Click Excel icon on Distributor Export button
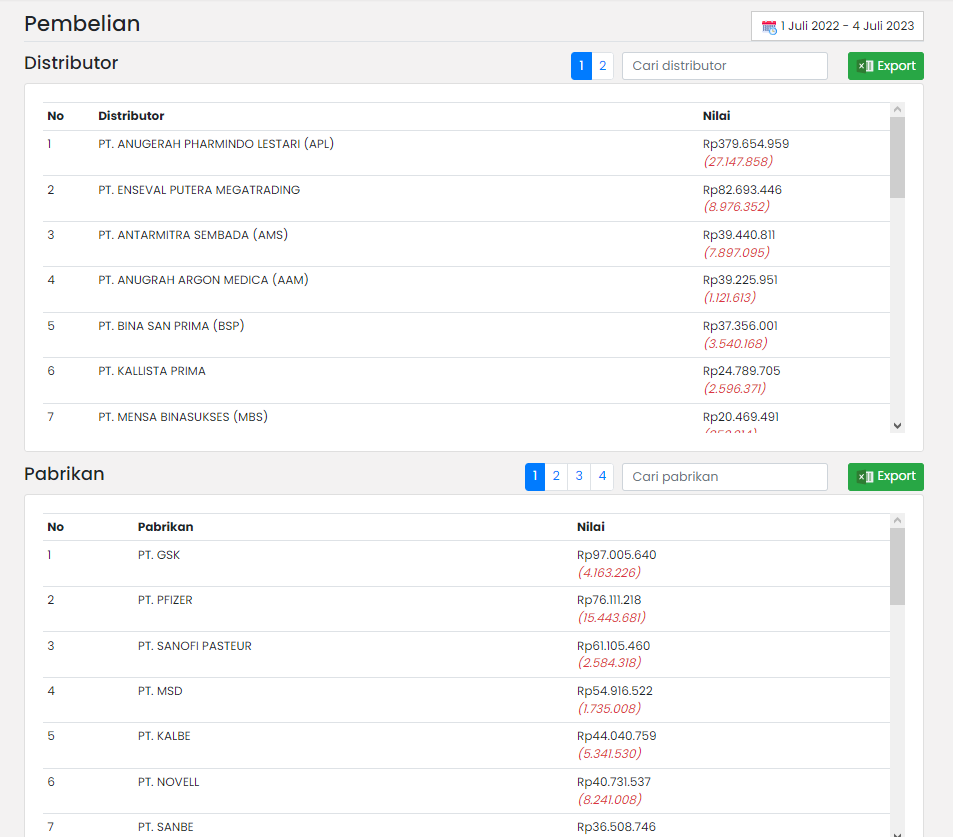Viewport: 953px width, 837px height. click(x=866, y=66)
